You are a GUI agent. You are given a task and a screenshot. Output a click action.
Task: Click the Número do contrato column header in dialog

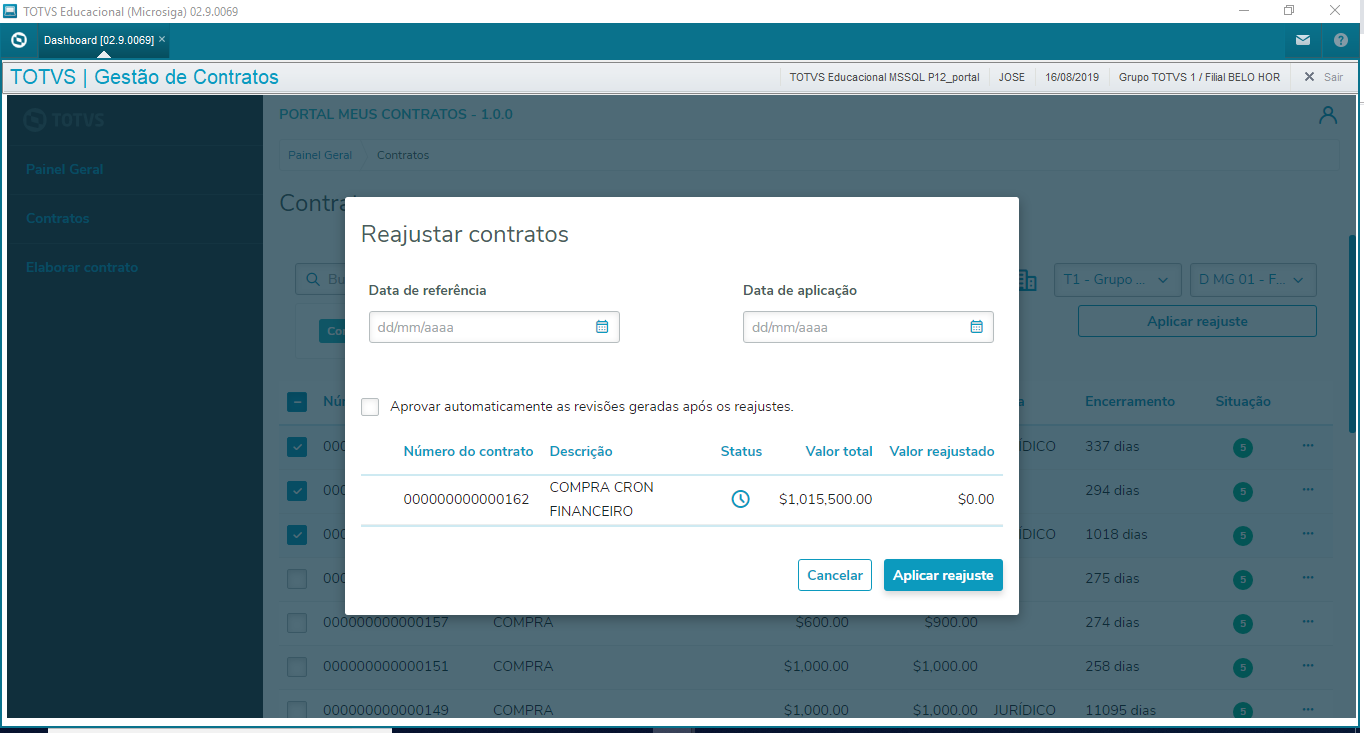(x=468, y=451)
